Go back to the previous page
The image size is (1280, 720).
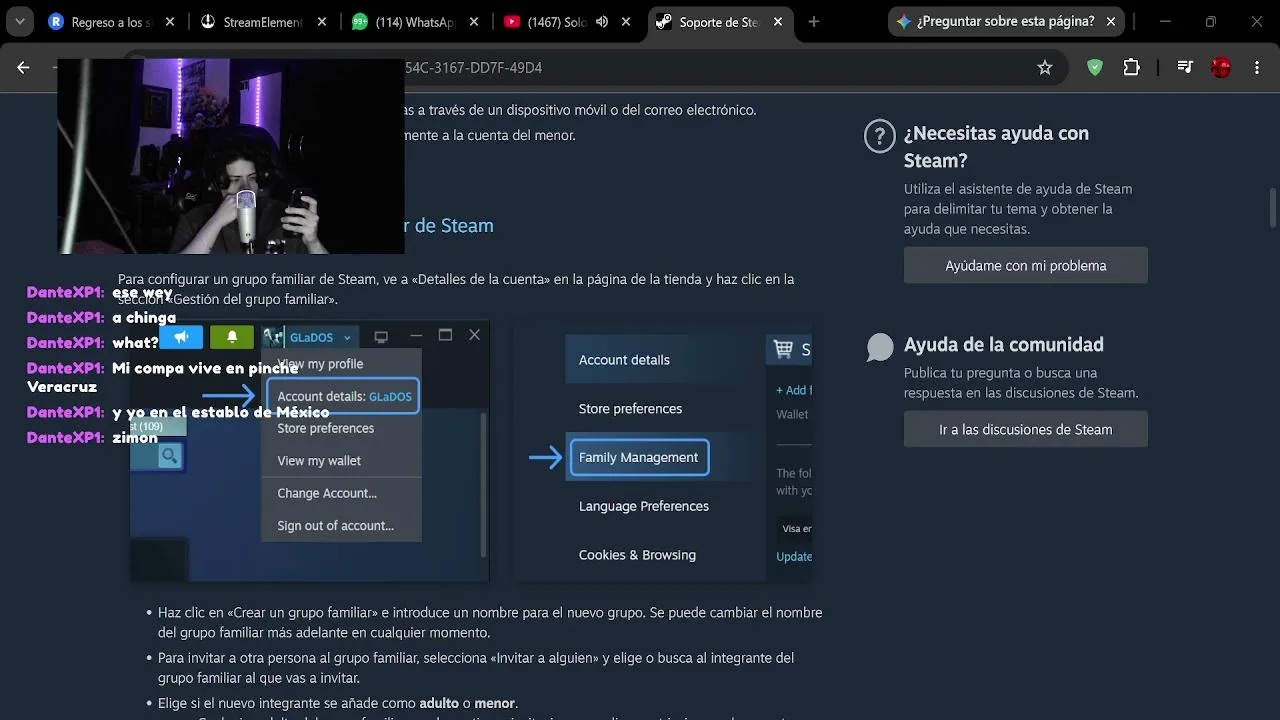pos(23,67)
